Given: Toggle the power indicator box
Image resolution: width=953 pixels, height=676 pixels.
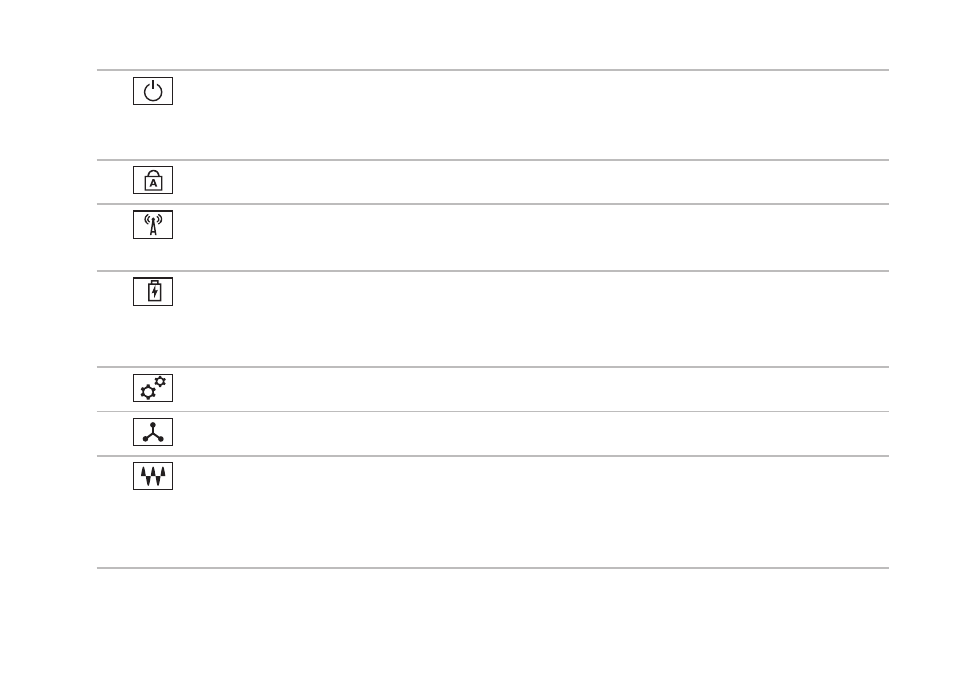Looking at the screenshot, I should point(153,91).
